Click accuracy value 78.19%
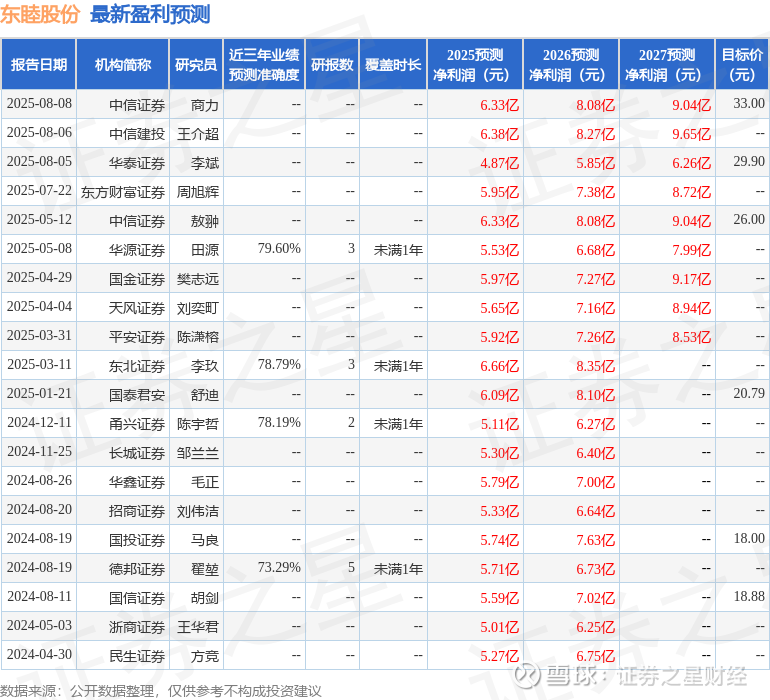This screenshot has height=700, width=770. [x=279, y=422]
